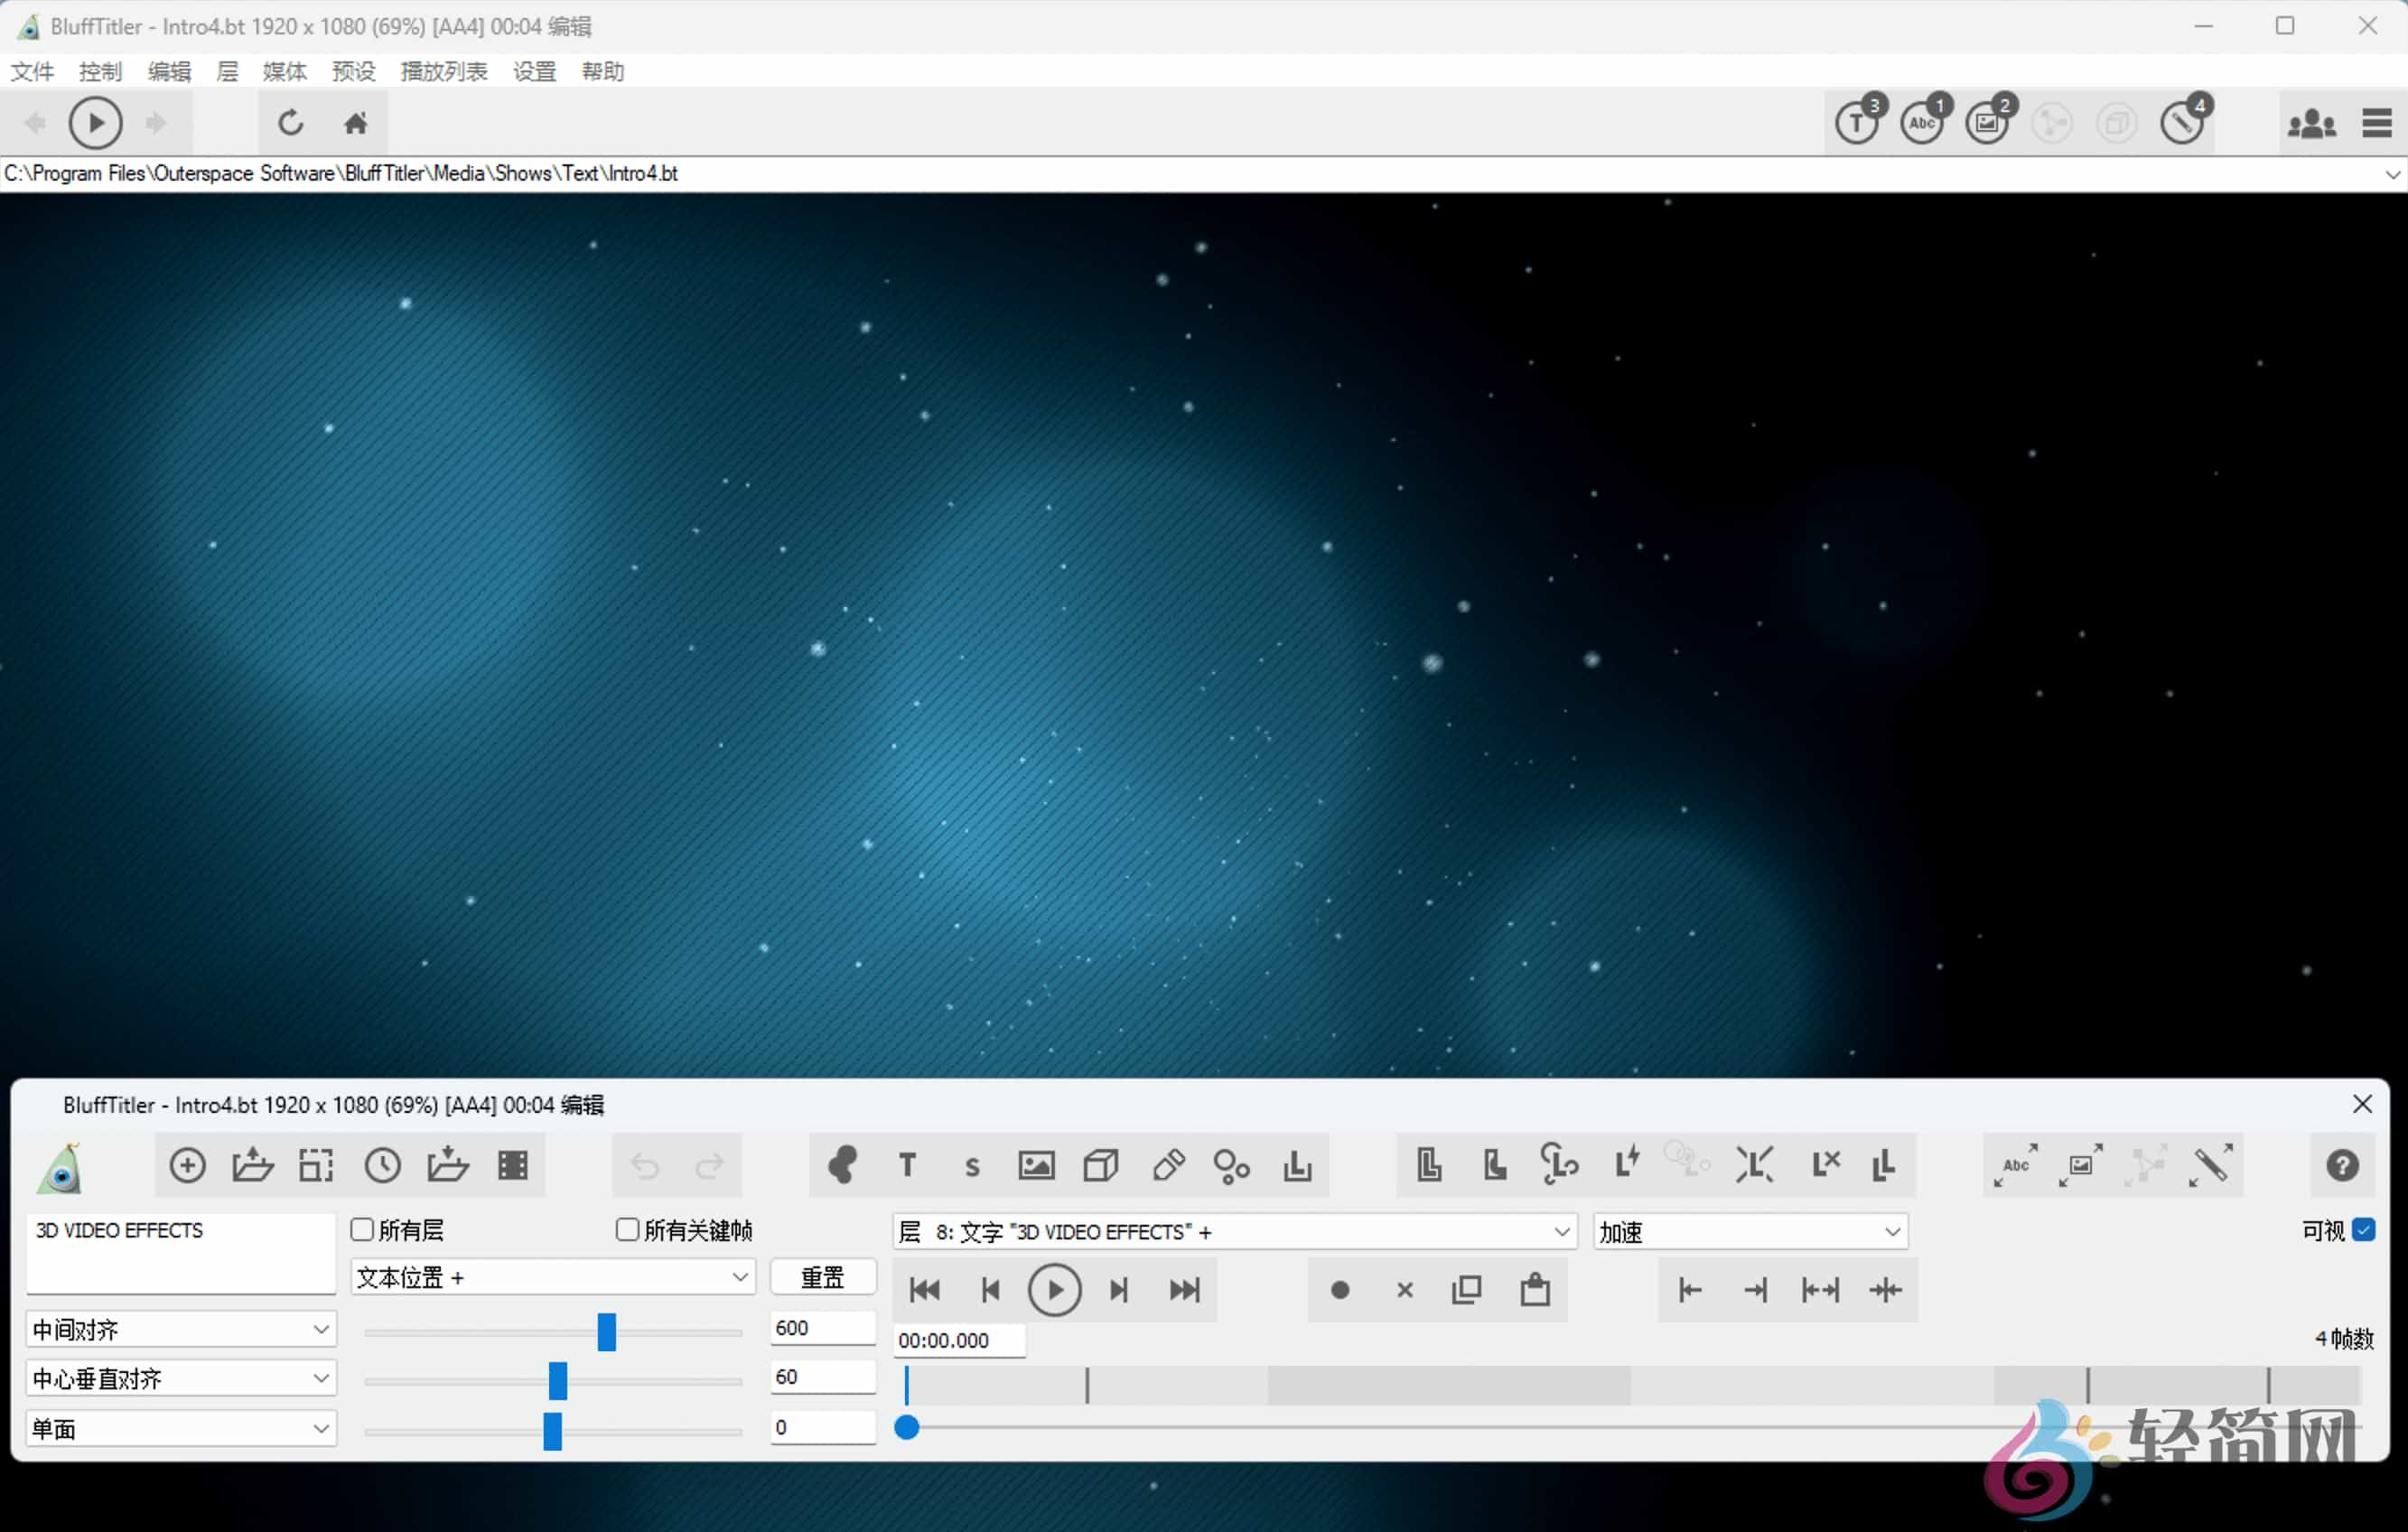Open the 播放列表 menu
The width and height of the screenshot is (2408, 1532).
pos(444,71)
